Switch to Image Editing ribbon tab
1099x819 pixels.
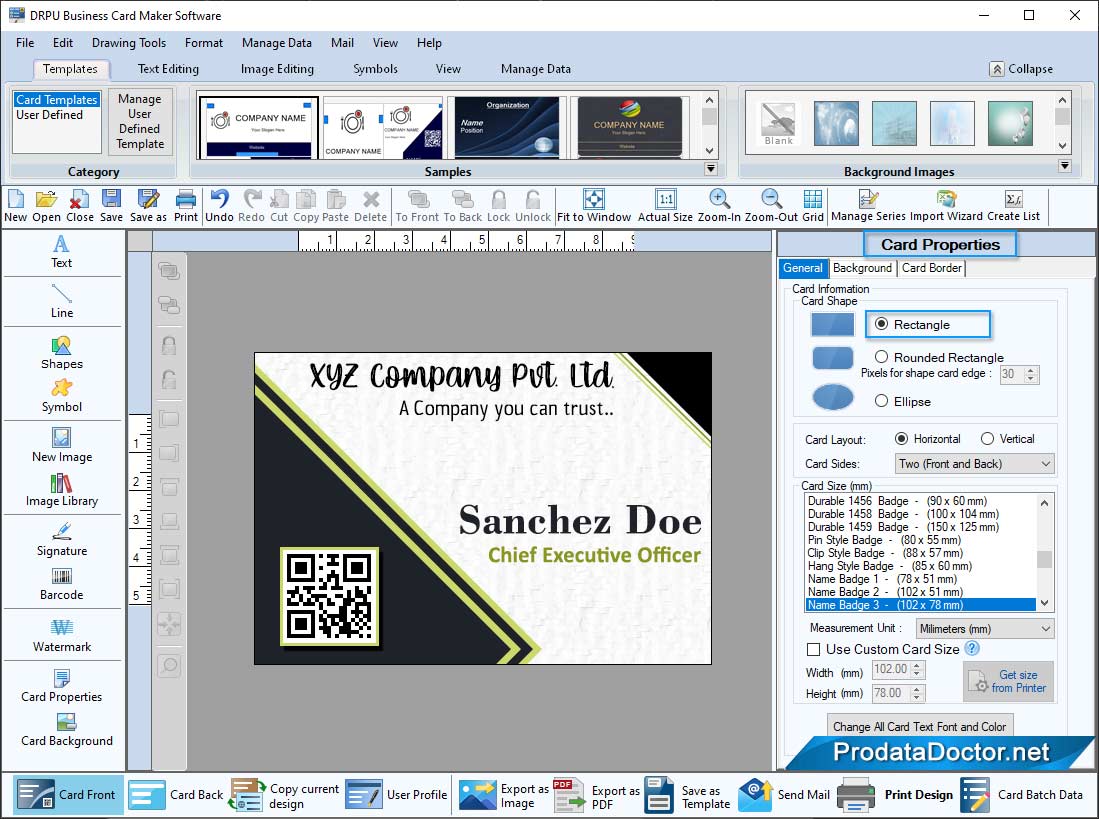[x=277, y=69]
